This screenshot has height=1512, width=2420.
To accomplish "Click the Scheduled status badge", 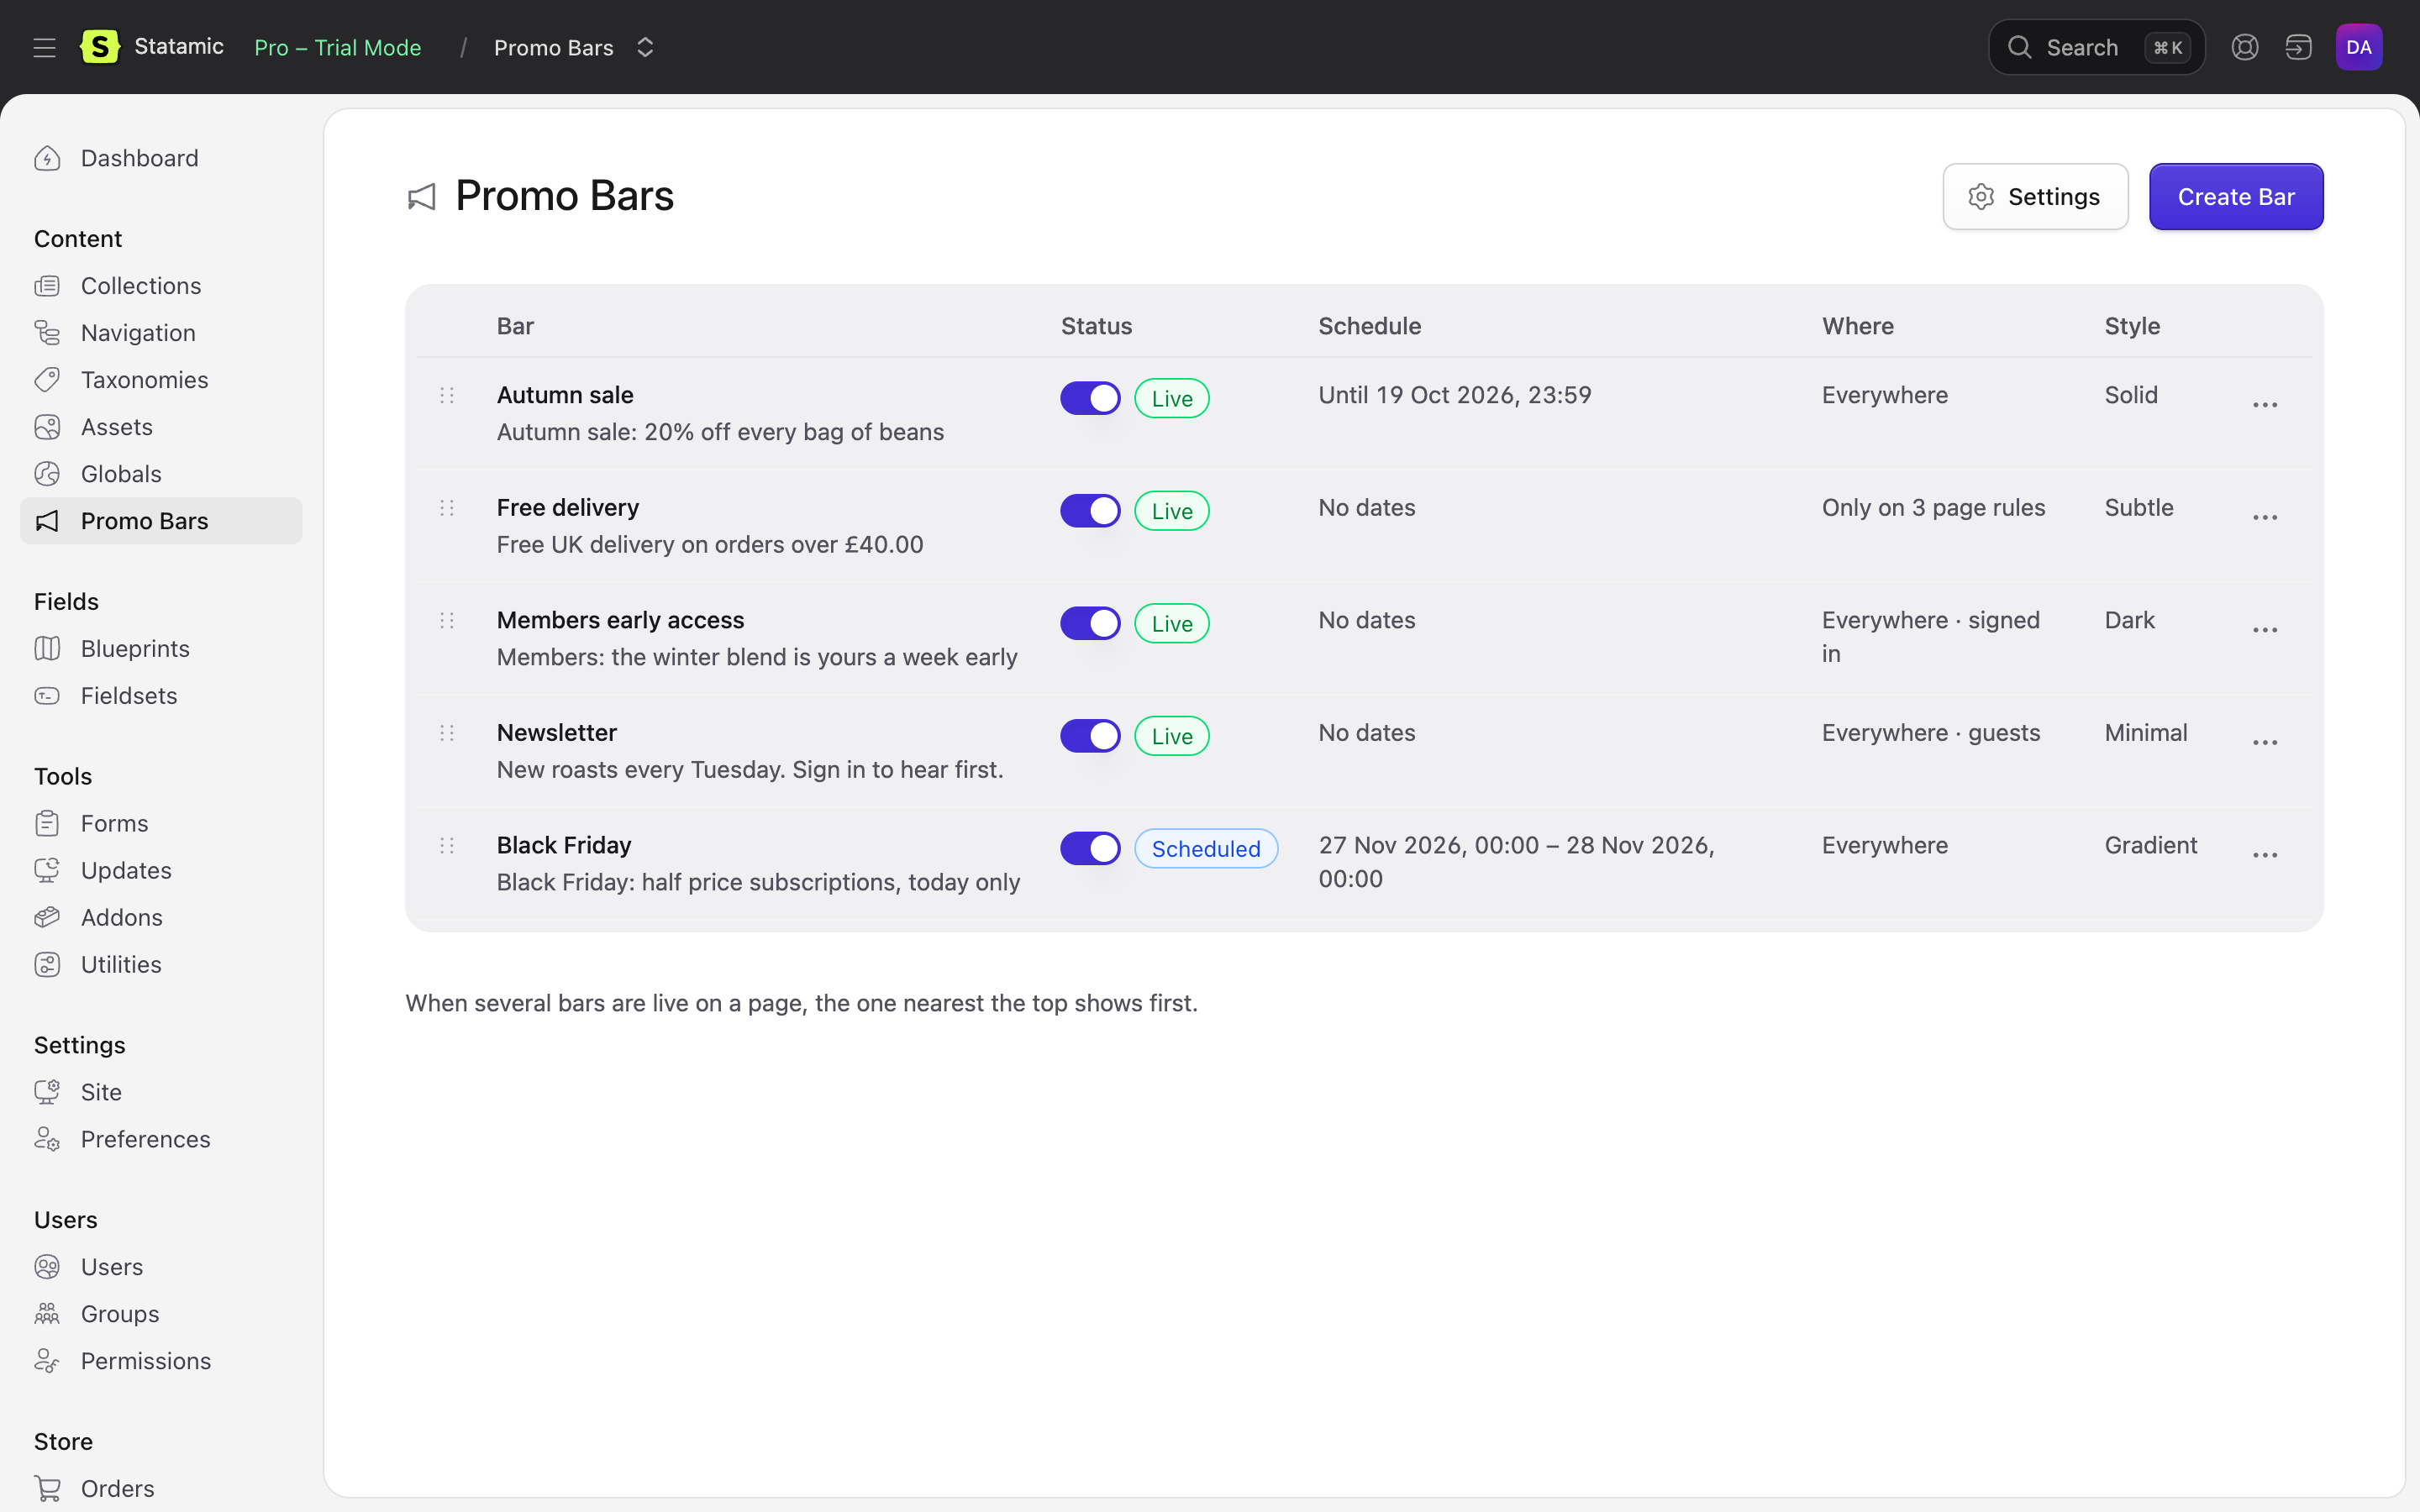I will click(1206, 849).
